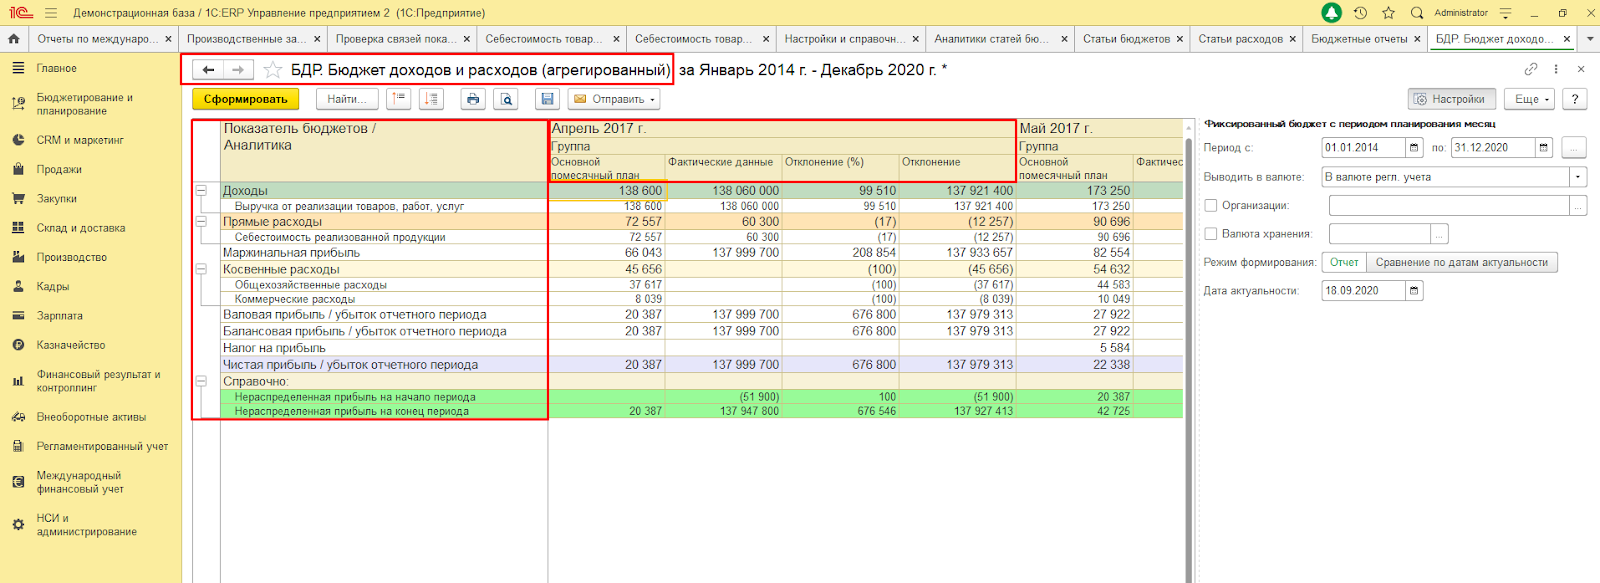This screenshot has height=583, width=1600.
Task: Click the notifications bell icon
Action: (x=1331, y=13)
